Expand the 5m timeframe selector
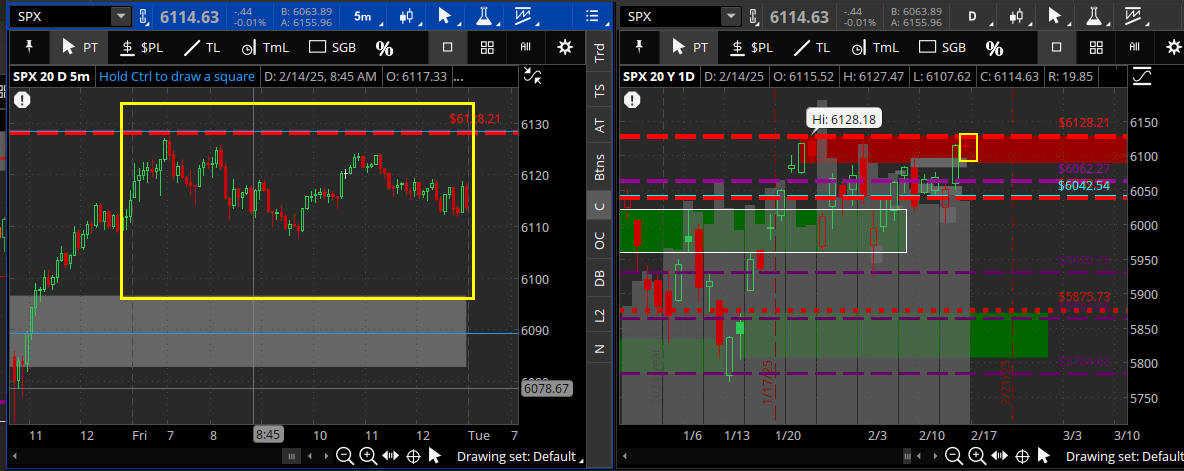This screenshot has width=1184, height=471. point(362,17)
